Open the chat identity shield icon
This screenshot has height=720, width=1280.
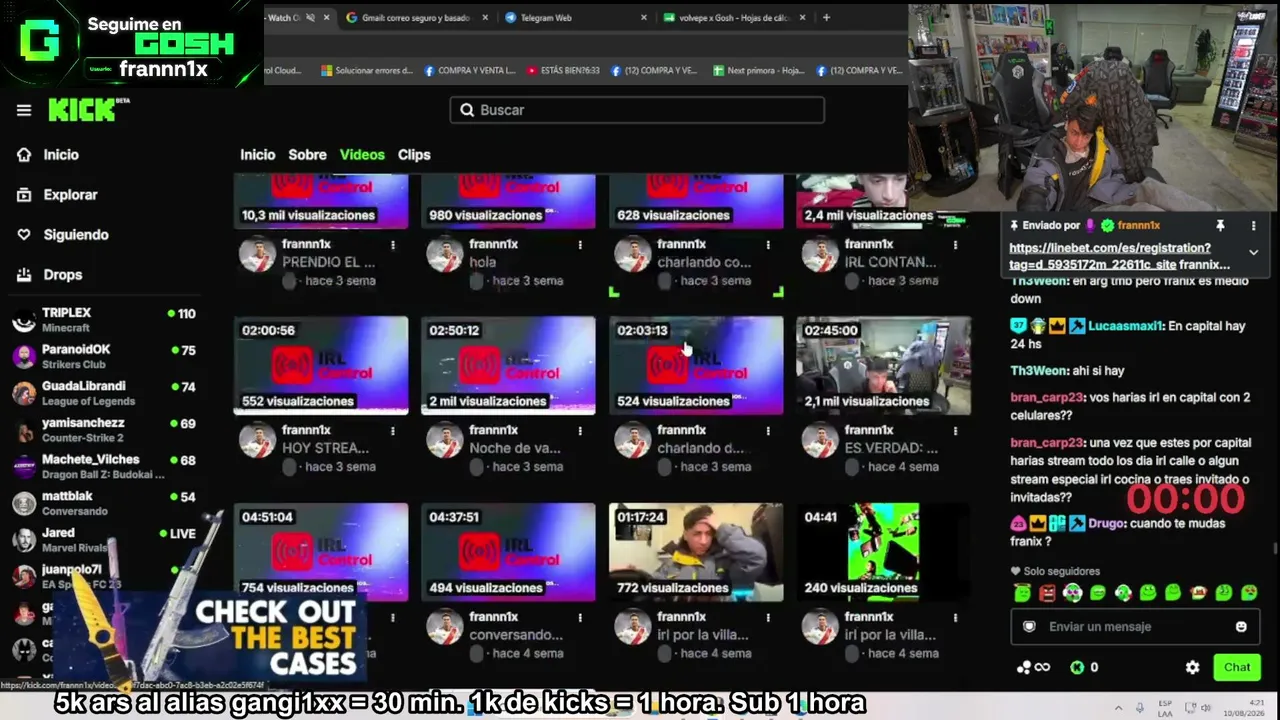click(1029, 627)
